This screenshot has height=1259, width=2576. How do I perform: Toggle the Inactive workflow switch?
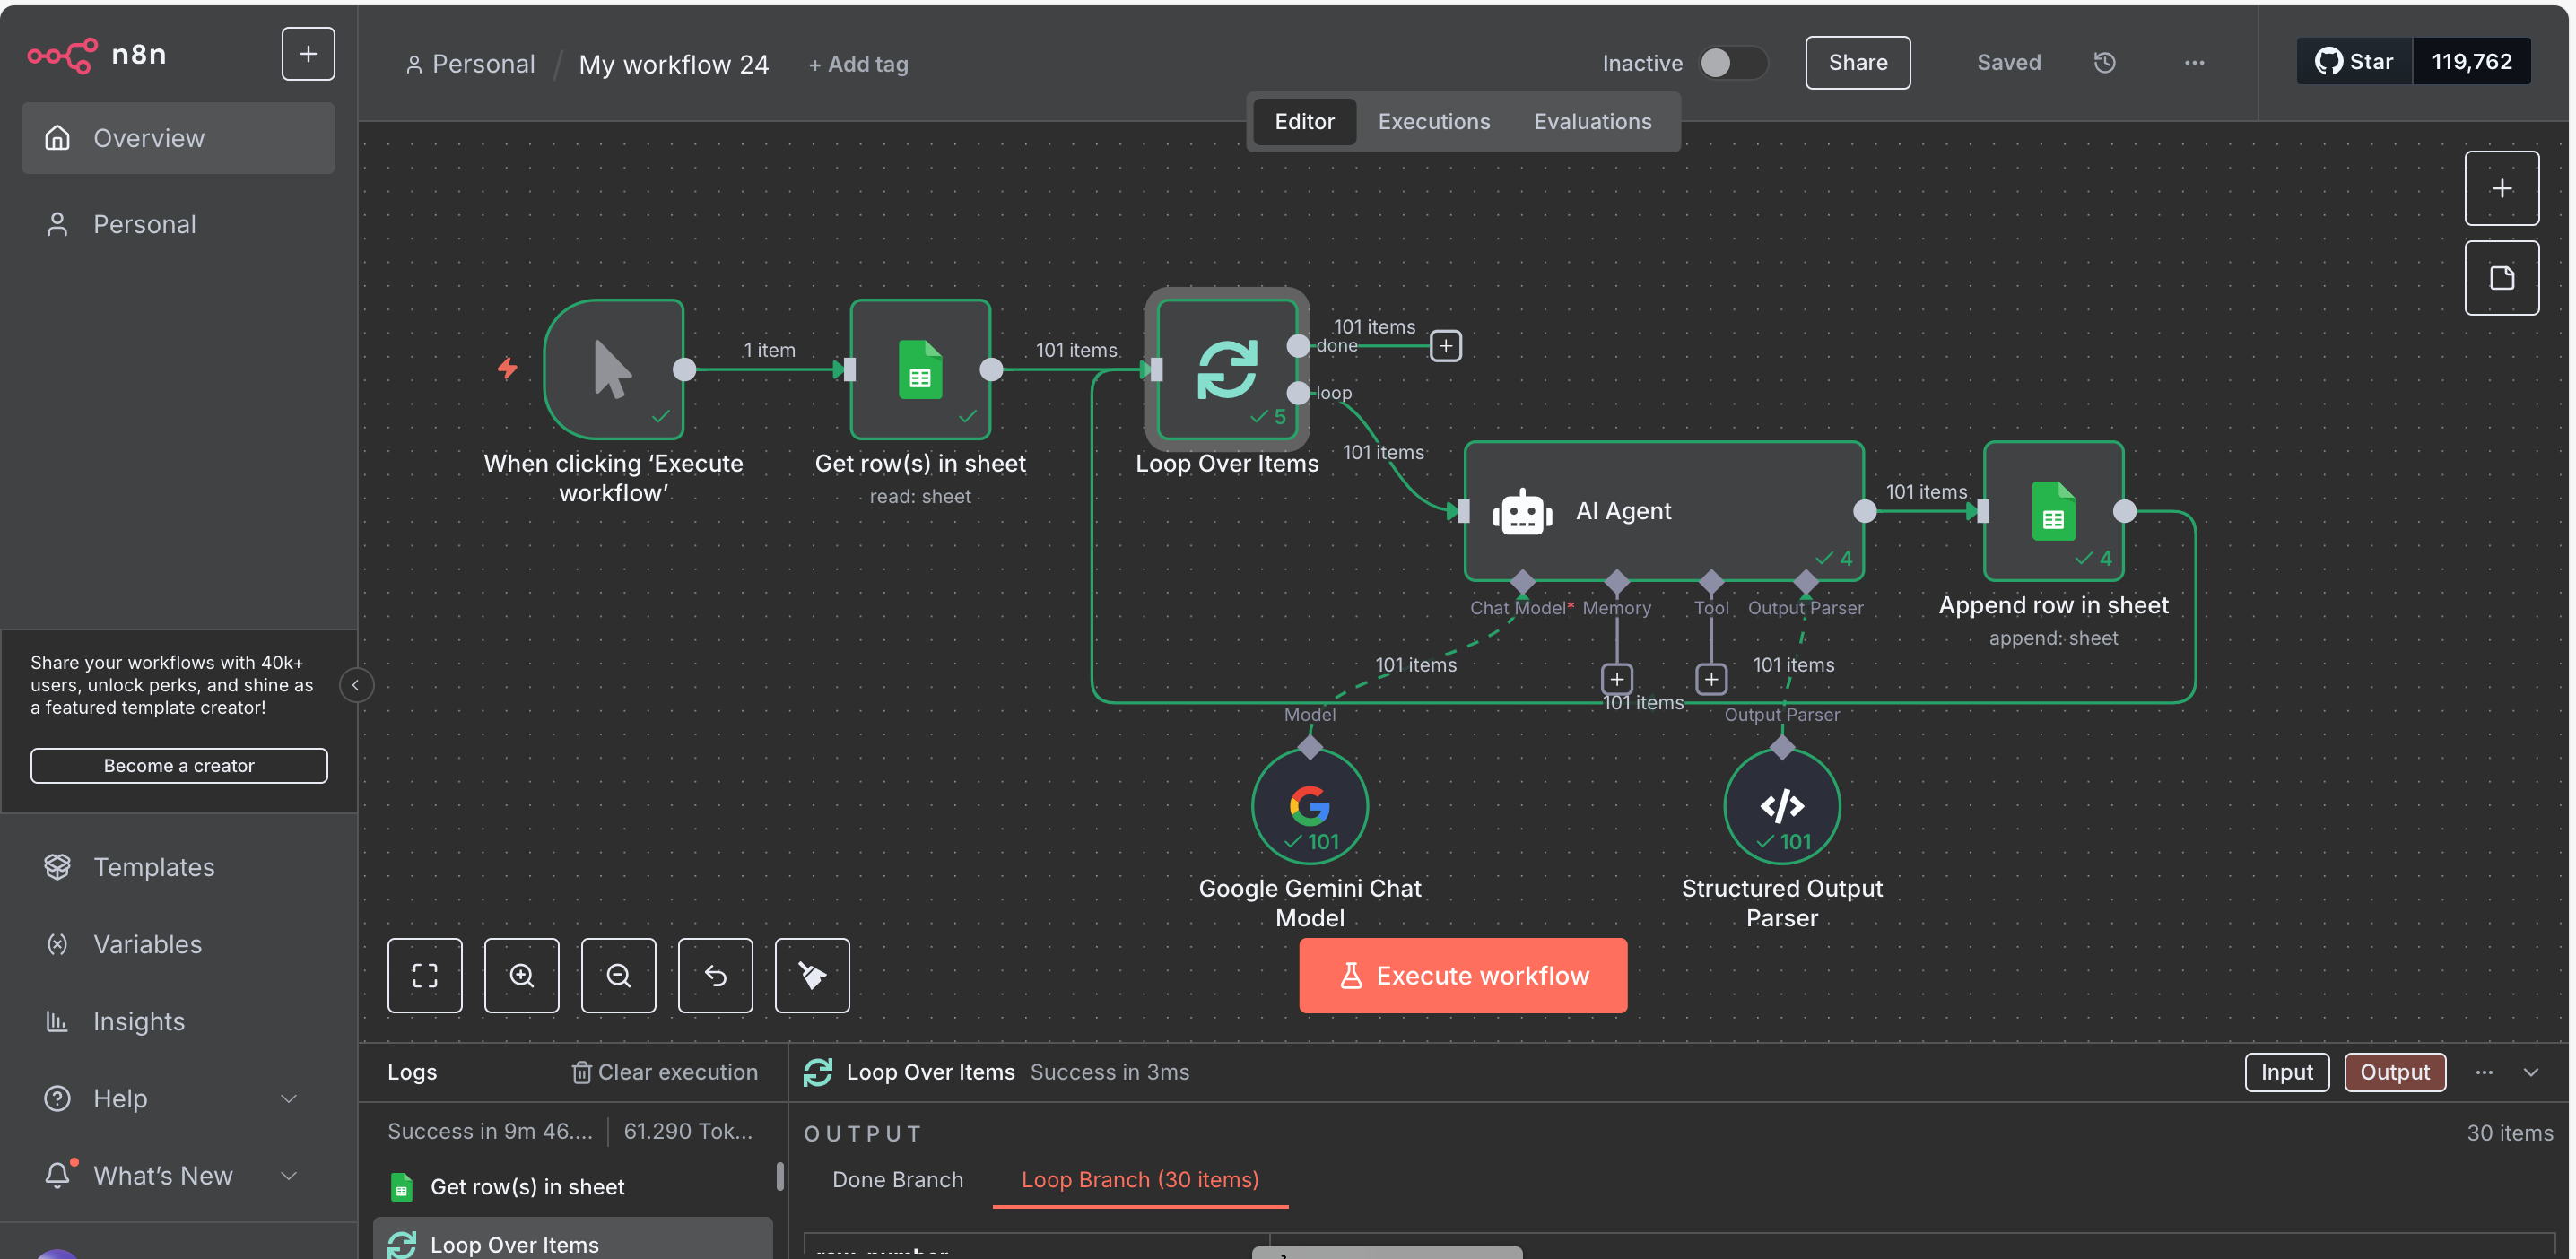tap(1734, 62)
